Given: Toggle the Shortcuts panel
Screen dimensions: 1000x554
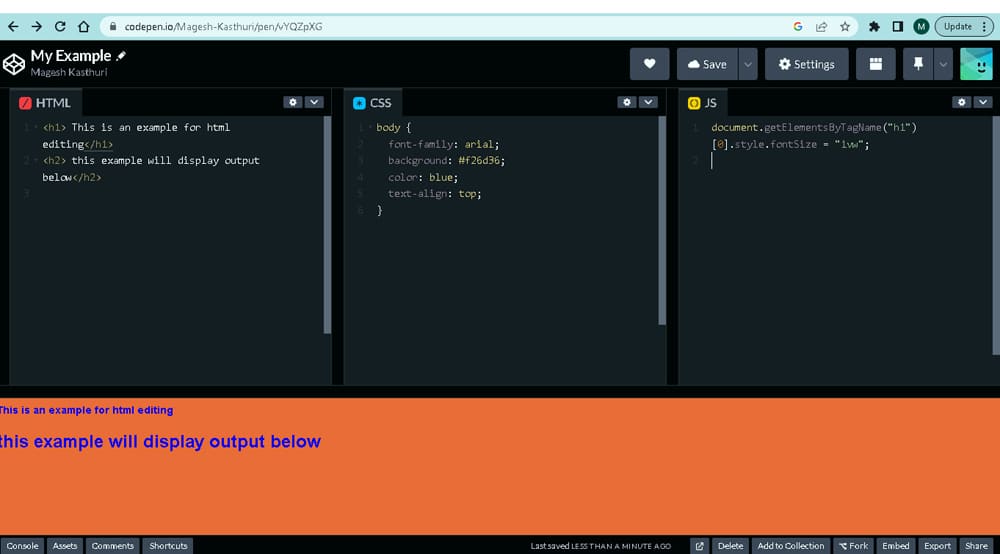Looking at the screenshot, I should click(168, 546).
